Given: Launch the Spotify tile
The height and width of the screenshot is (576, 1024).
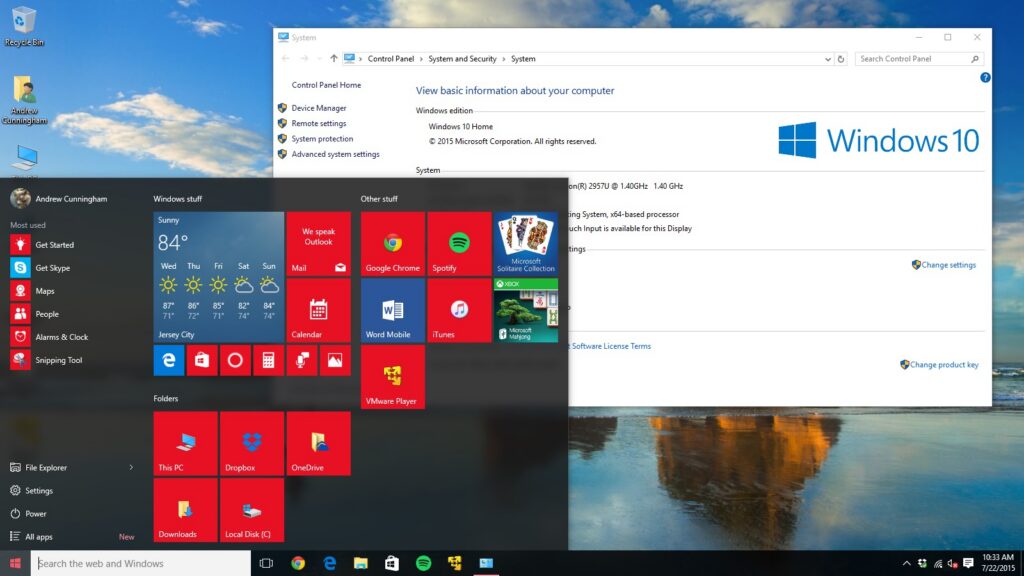Looking at the screenshot, I should pyautogui.click(x=459, y=243).
